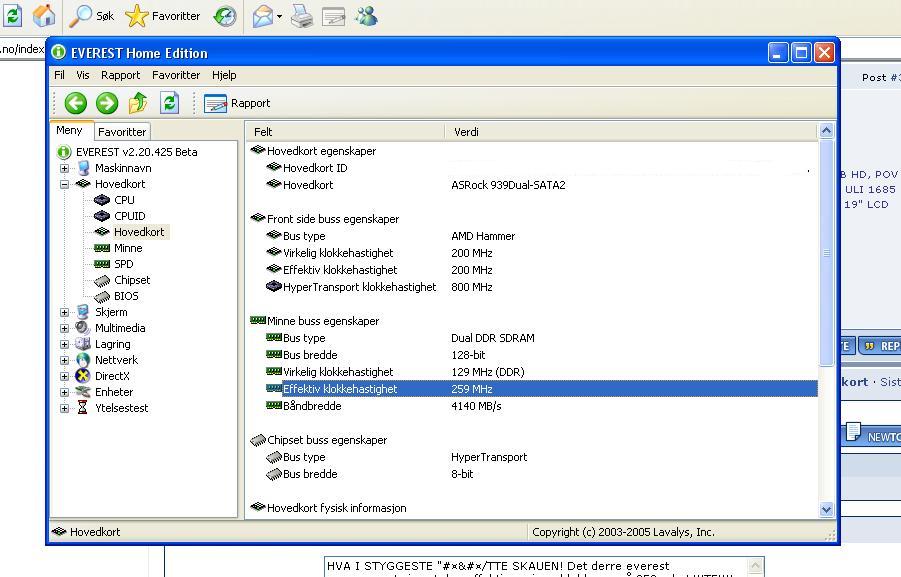Image resolution: width=901 pixels, height=577 pixels.
Task: Open the Fil menu
Action: point(59,75)
